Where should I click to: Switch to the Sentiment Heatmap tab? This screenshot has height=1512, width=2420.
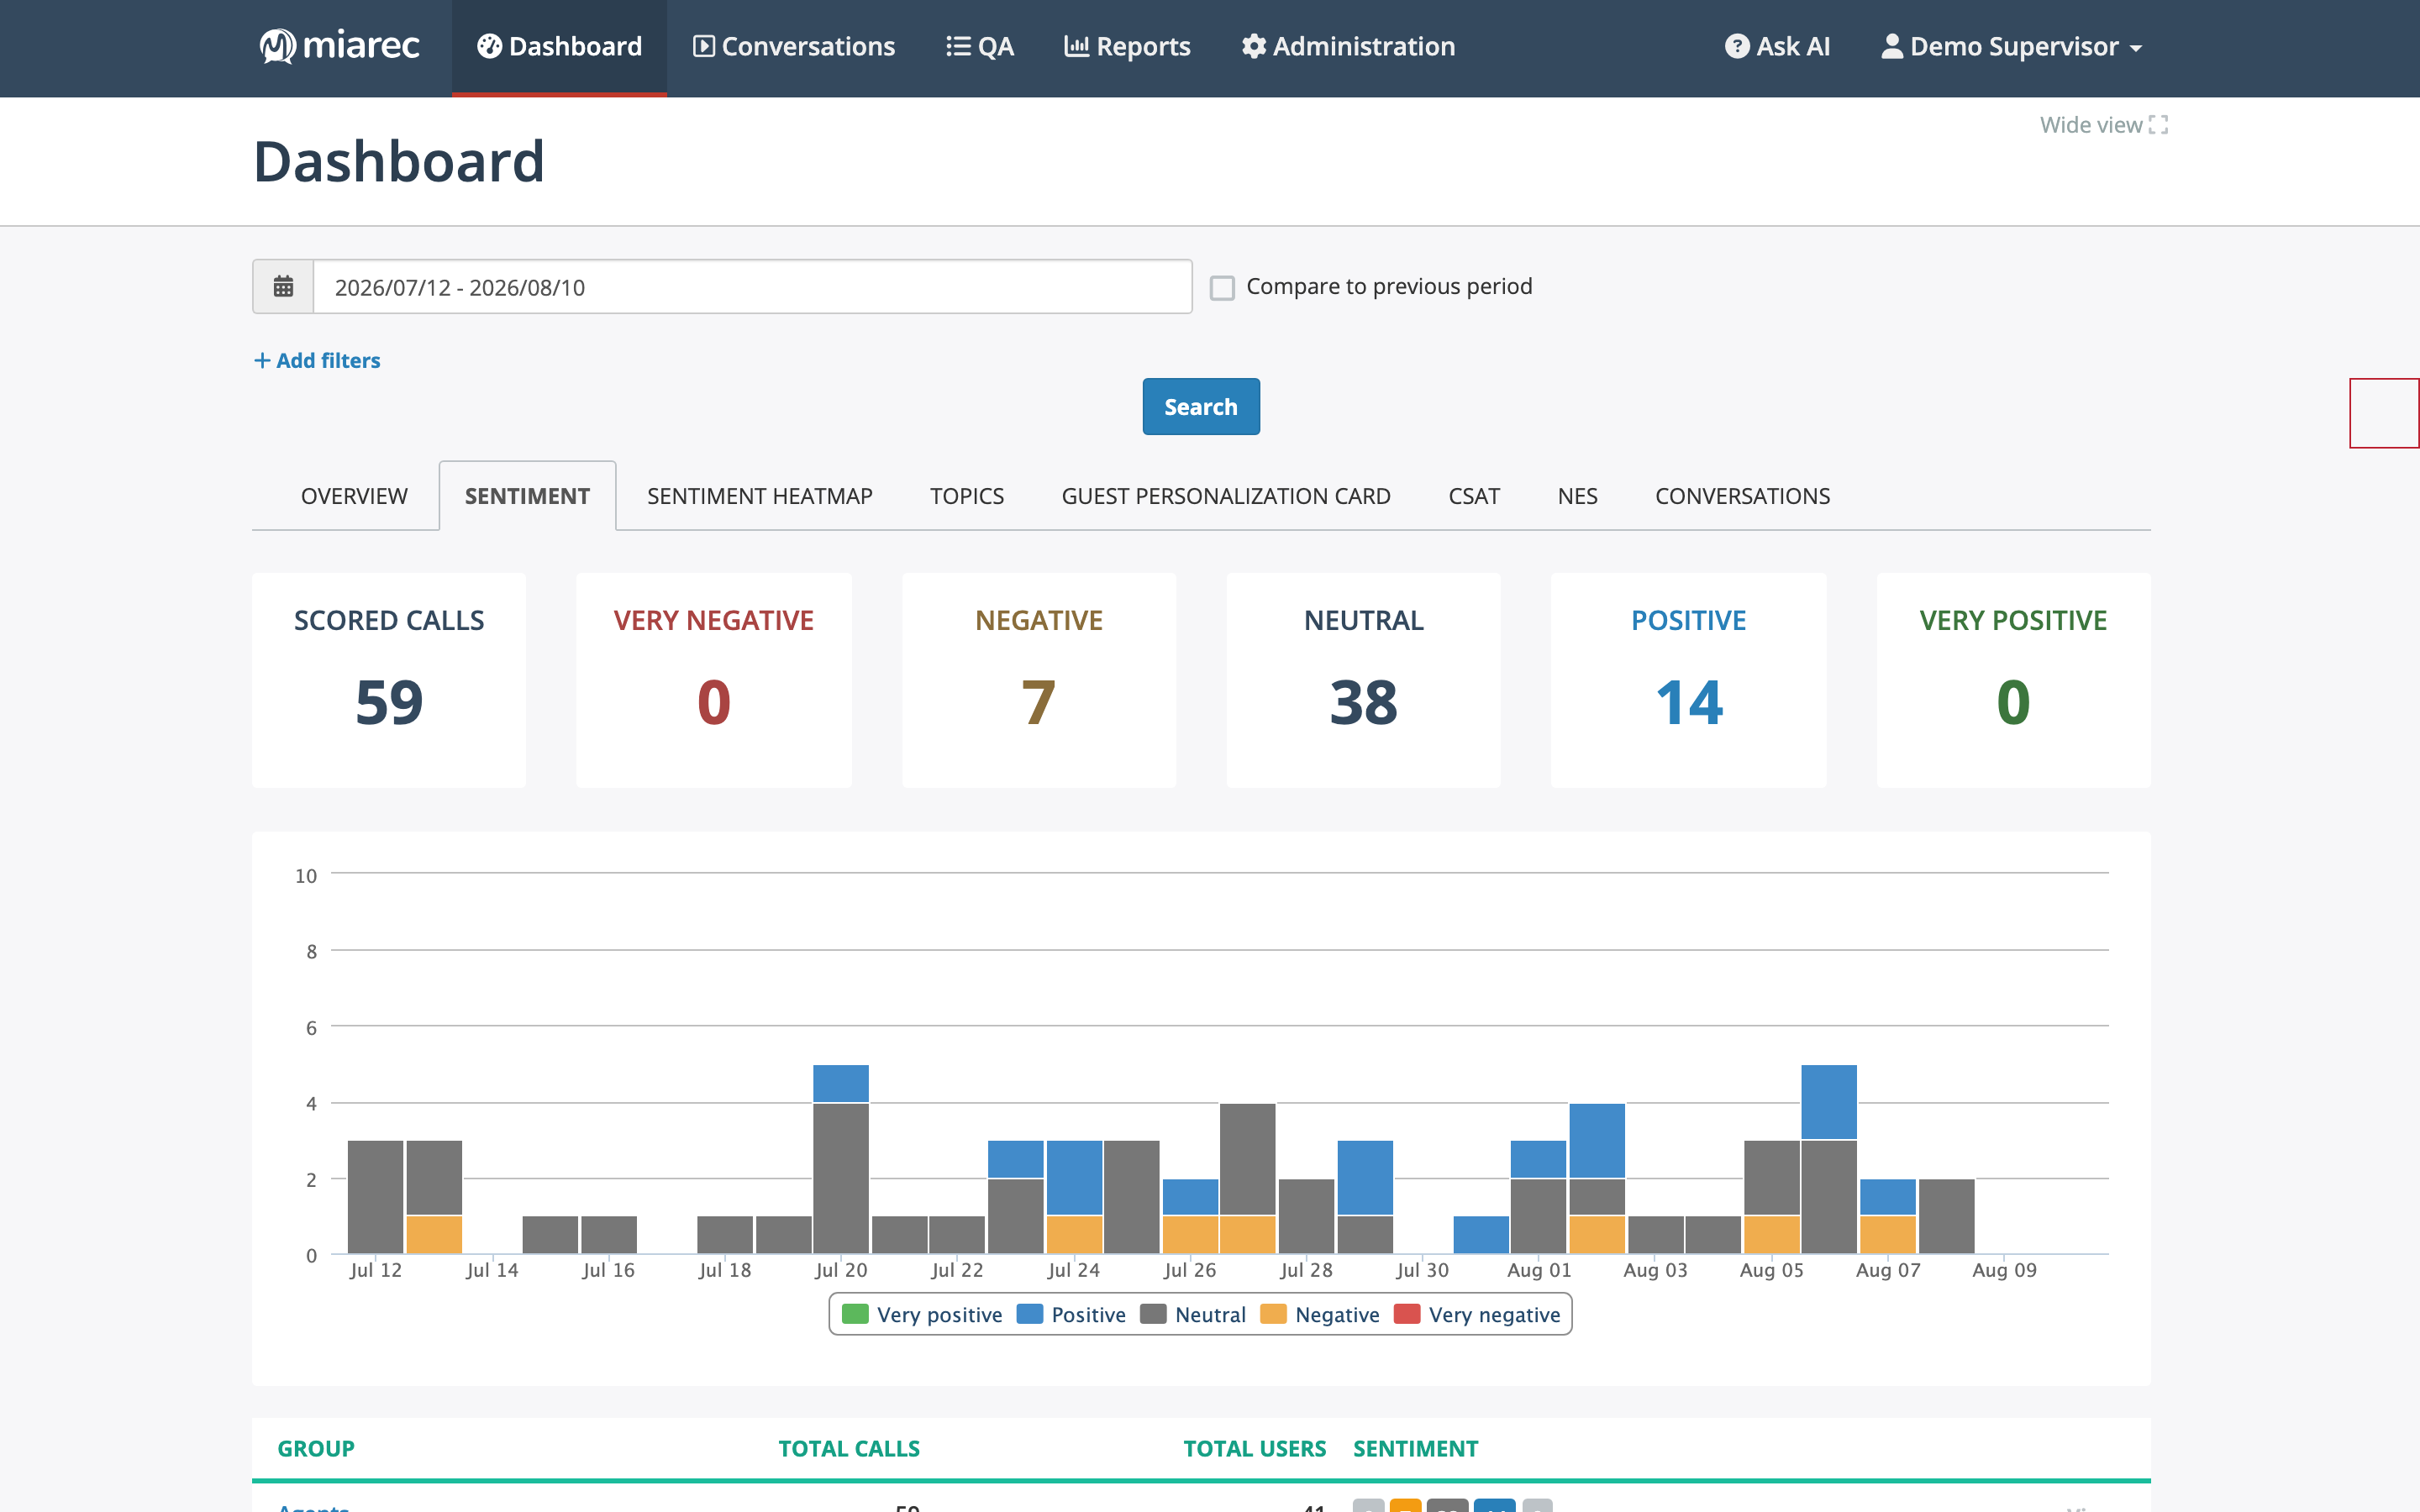(x=760, y=496)
